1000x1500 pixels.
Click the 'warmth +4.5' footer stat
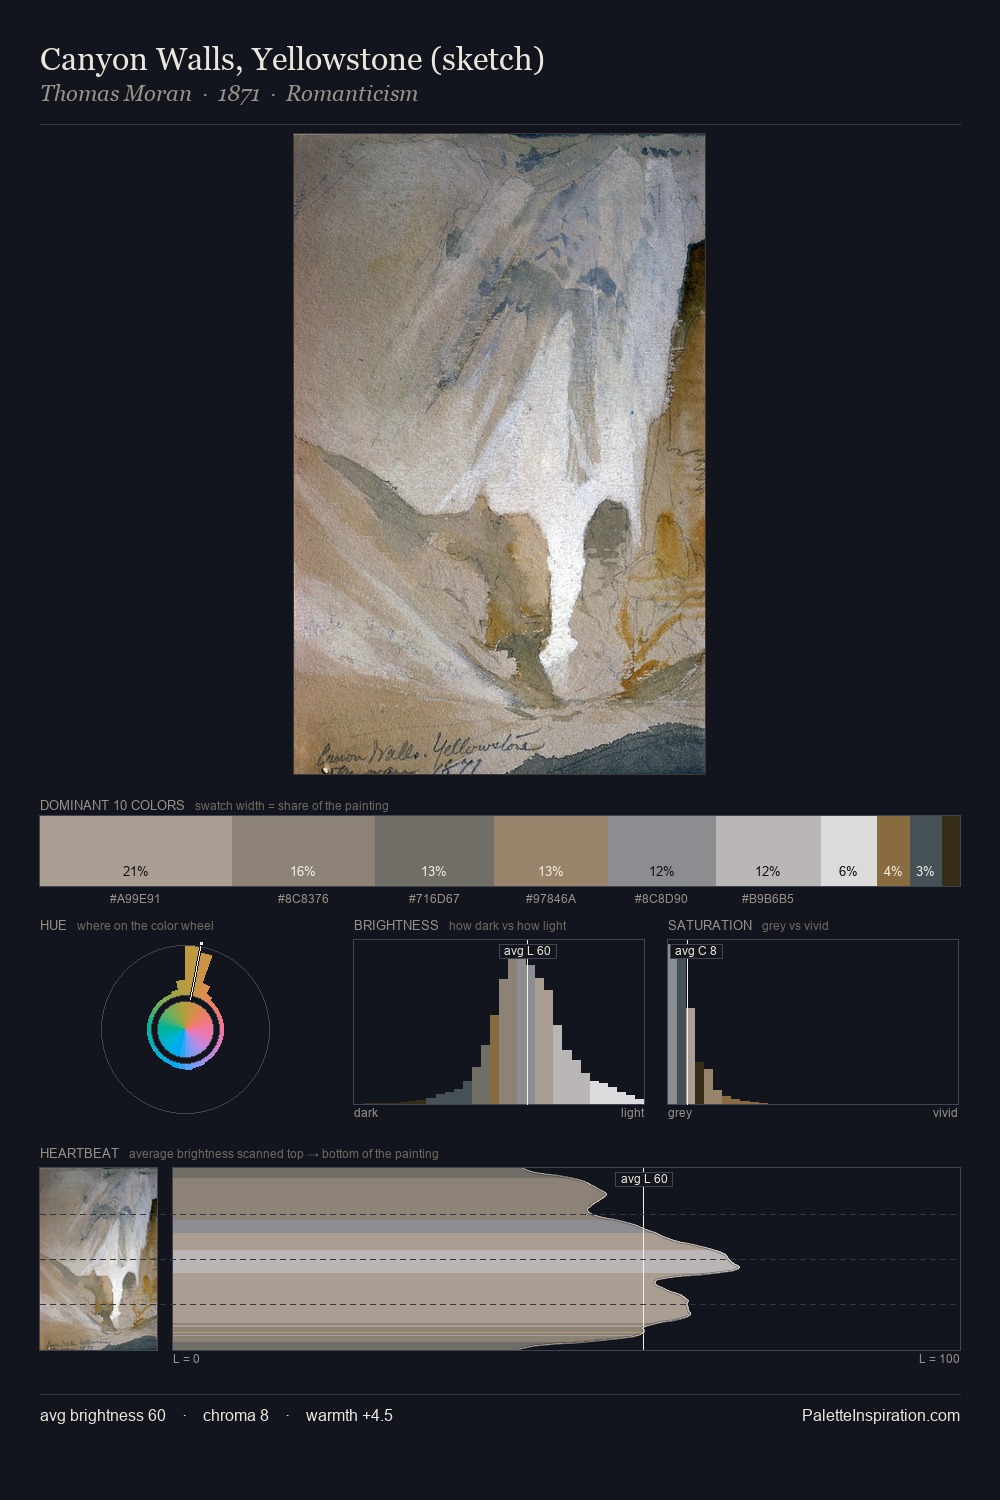[349, 1416]
